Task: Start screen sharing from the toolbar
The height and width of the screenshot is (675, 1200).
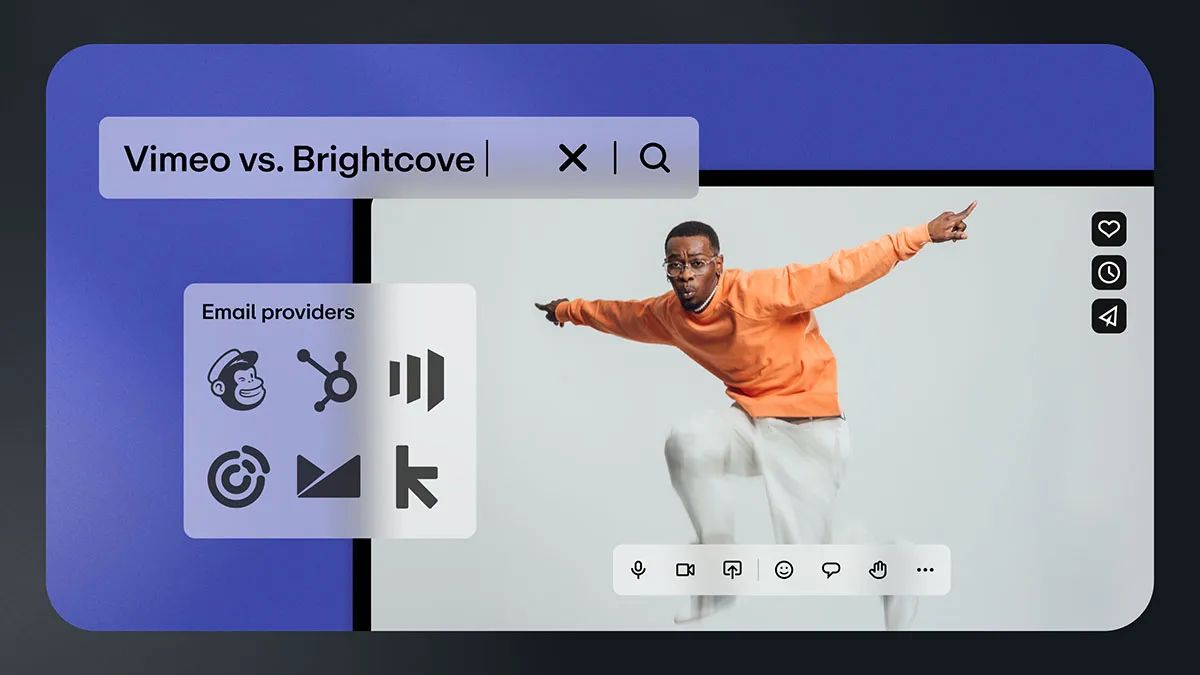Action: pyautogui.click(x=732, y=570)
